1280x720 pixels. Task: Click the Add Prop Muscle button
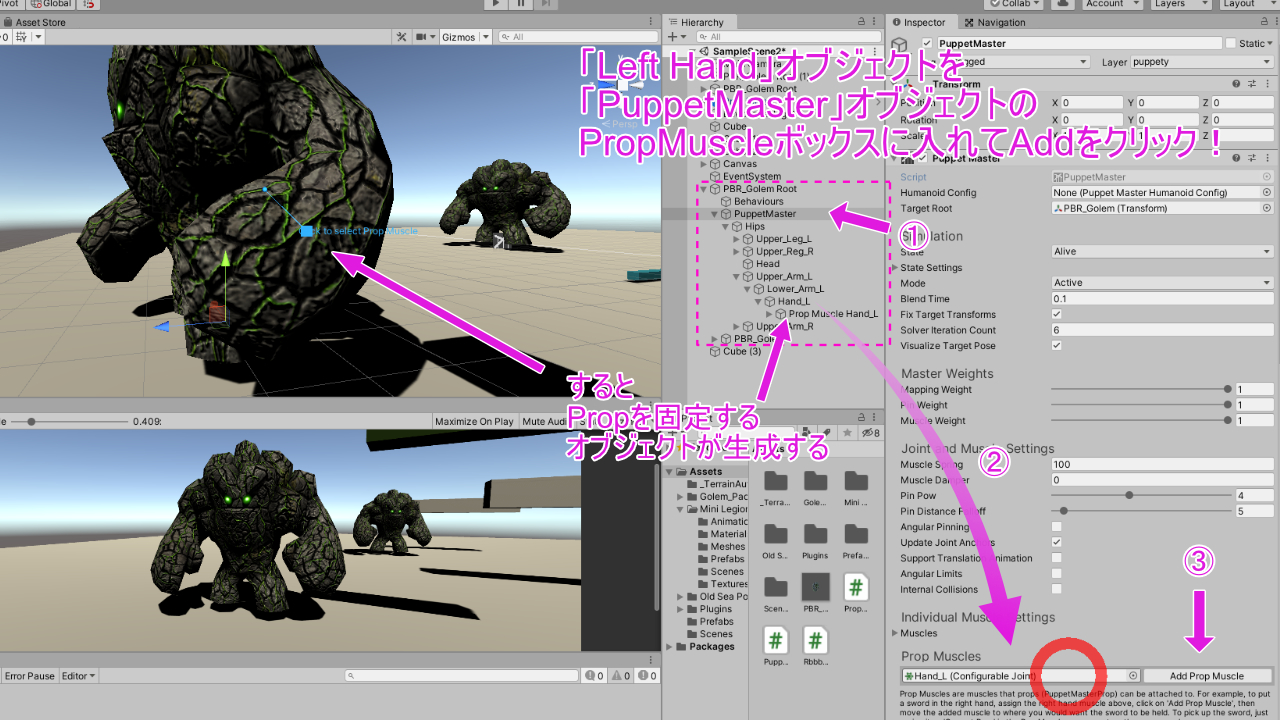point(1207,676)
